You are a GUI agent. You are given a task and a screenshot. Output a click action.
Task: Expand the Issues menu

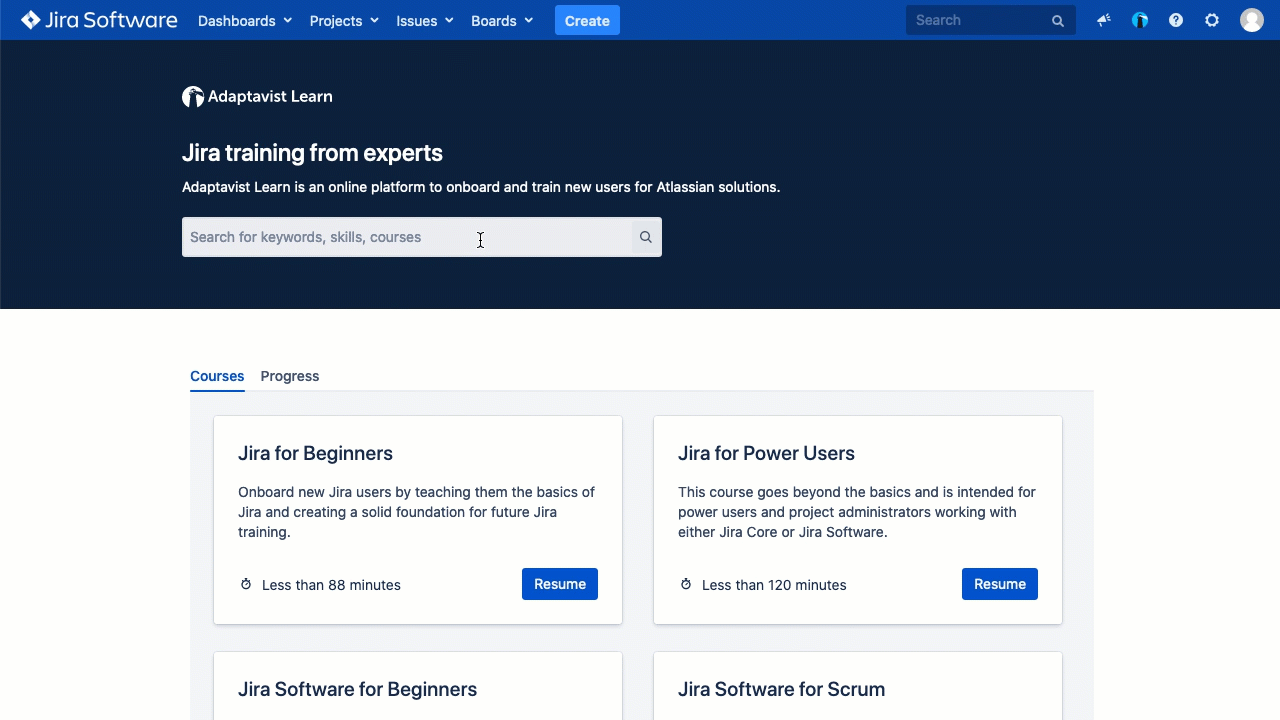pyautogui.click(x=424, y=21)
